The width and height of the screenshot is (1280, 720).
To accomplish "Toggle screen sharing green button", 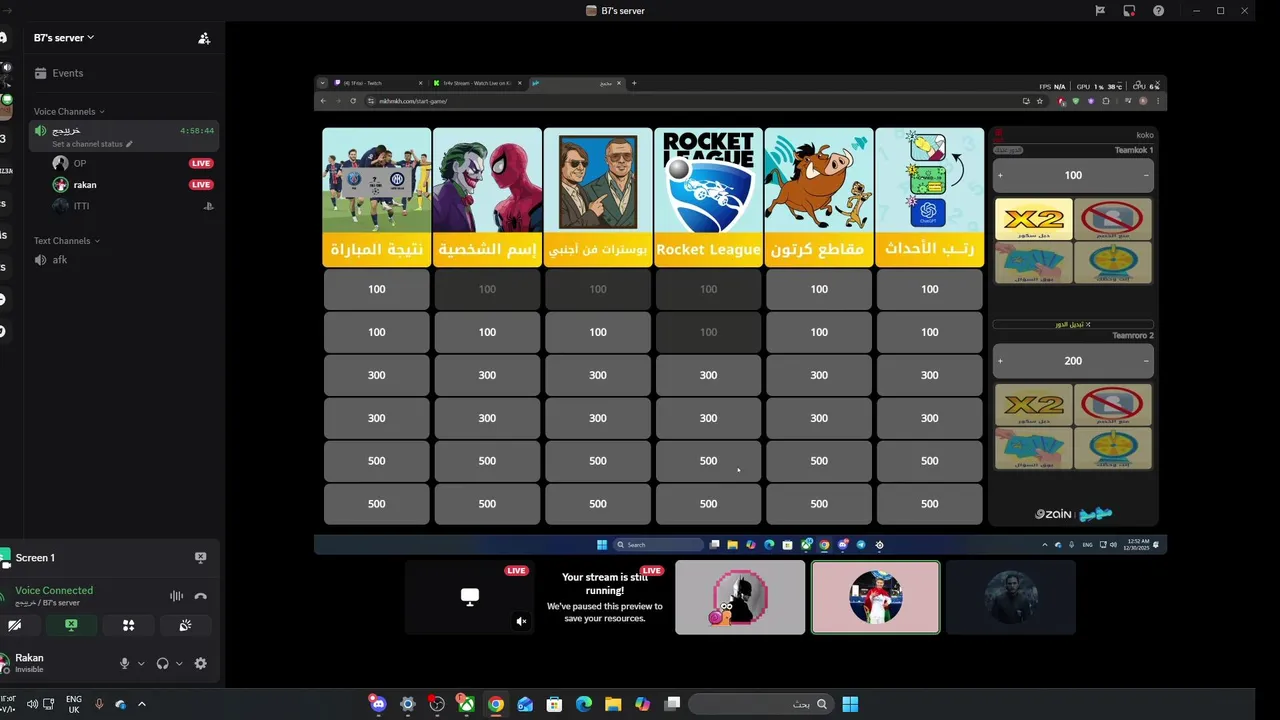I will (71, 625).
